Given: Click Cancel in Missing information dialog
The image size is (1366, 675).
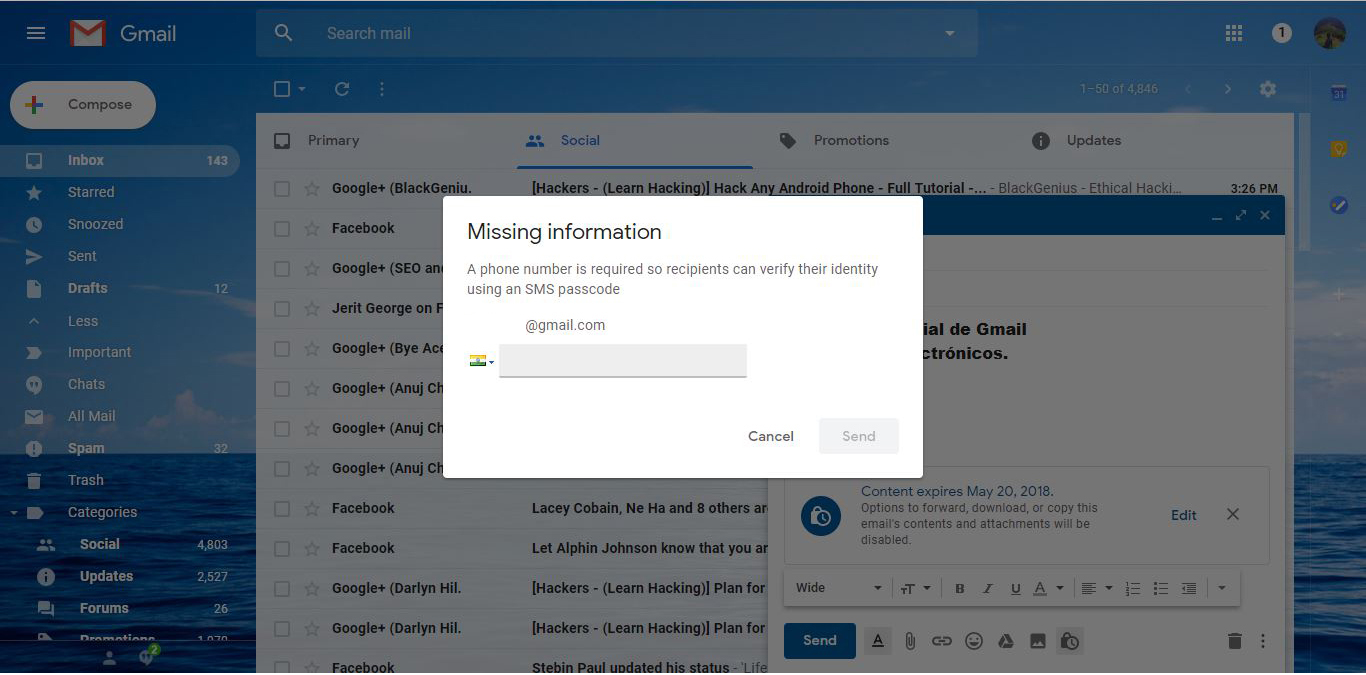Looking at the screenshot, I should coord(771,436).
